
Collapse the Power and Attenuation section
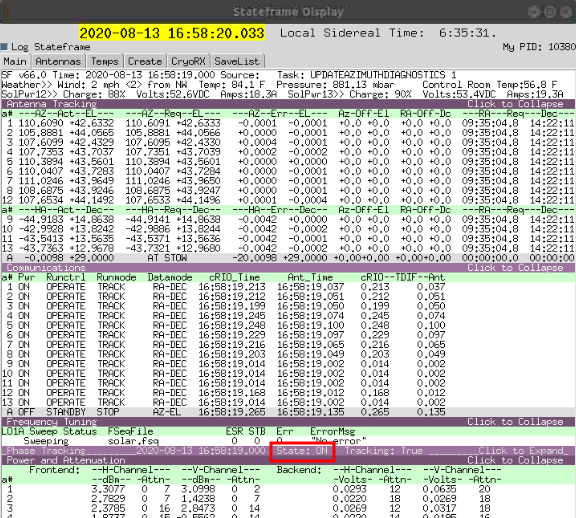[515, 460]
